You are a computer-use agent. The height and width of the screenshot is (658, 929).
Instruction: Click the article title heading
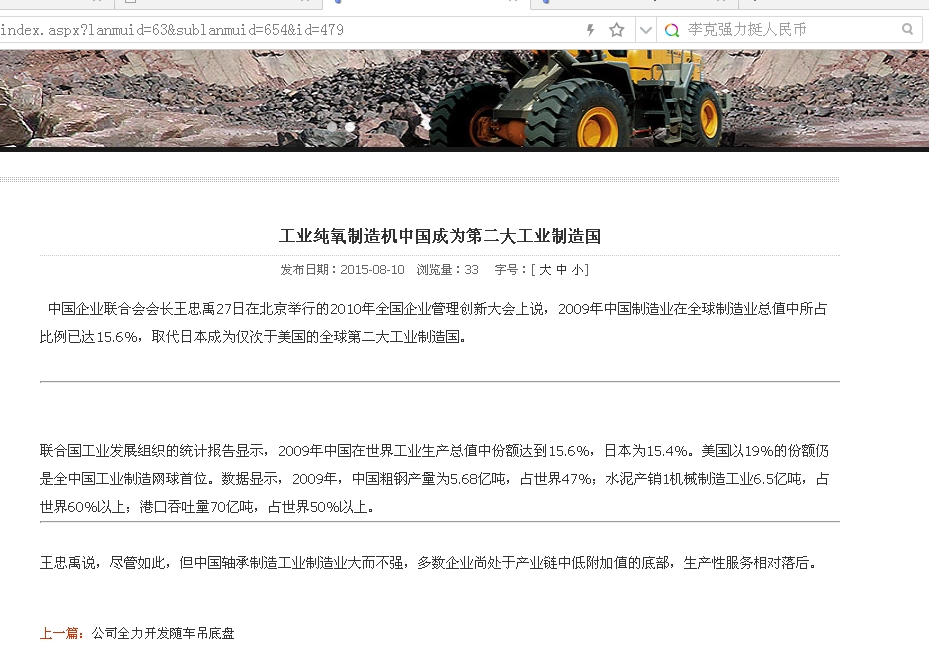[439, 237]
